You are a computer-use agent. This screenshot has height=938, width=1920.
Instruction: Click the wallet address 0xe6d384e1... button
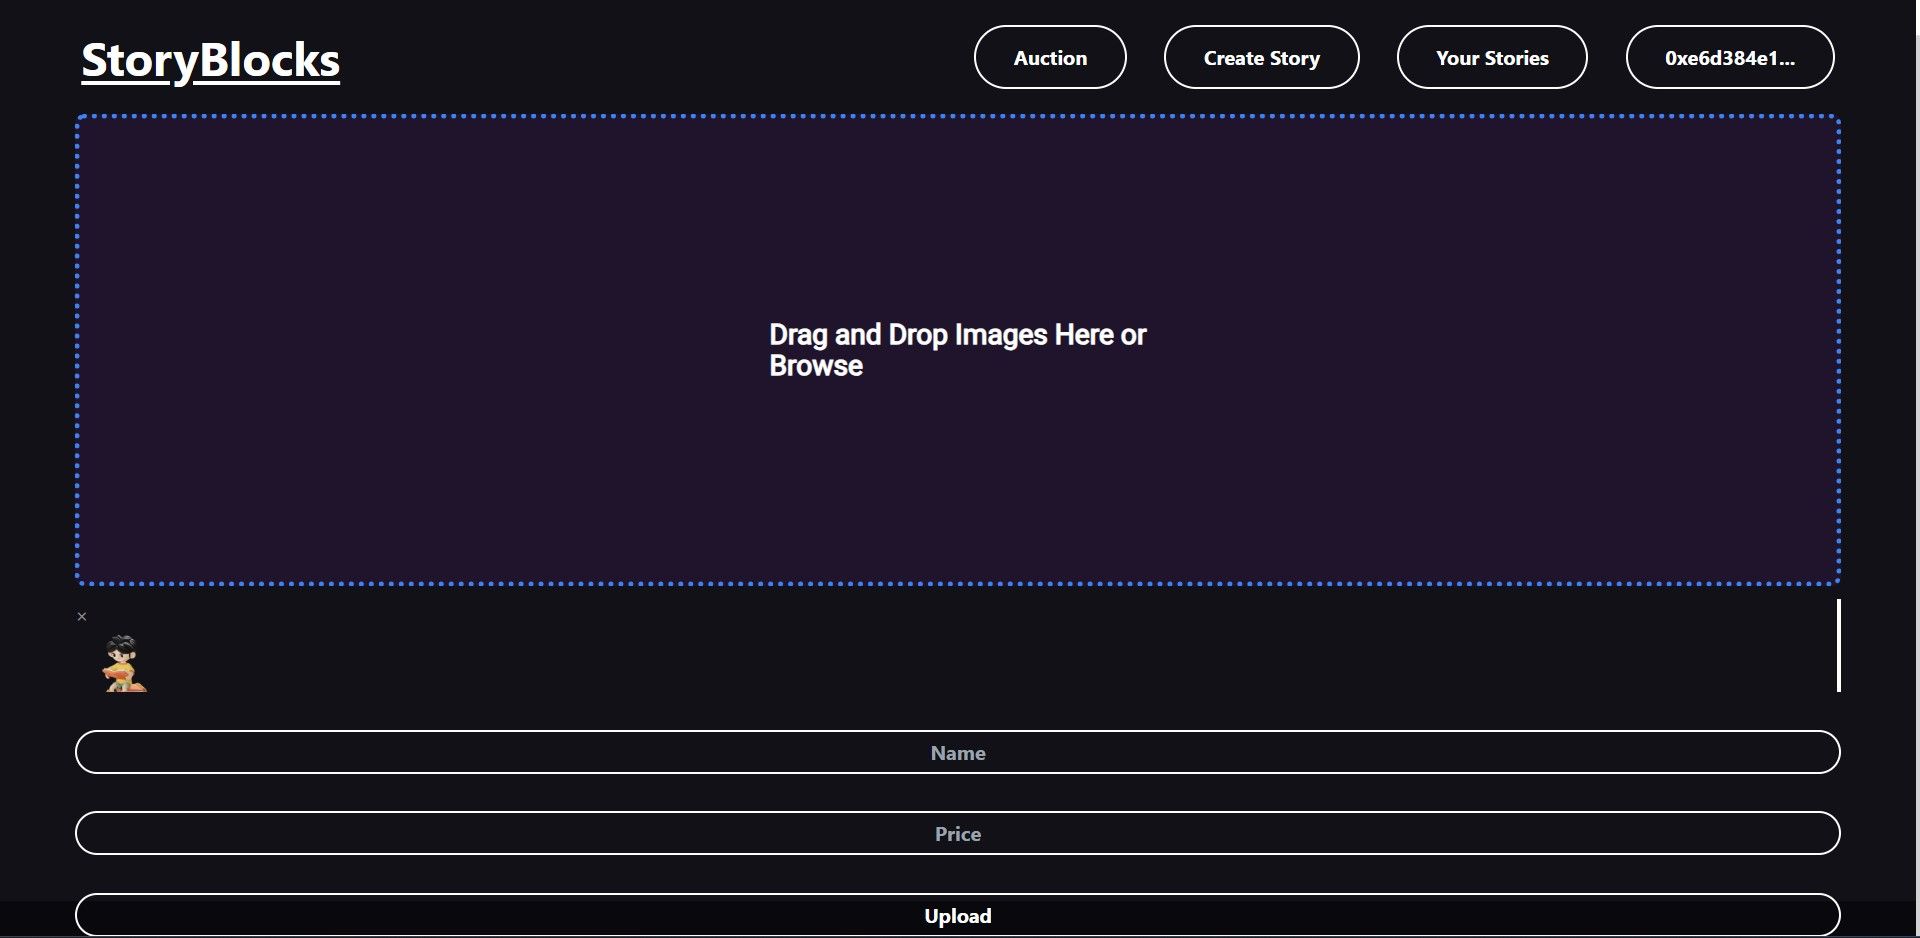pos(1730,57)
